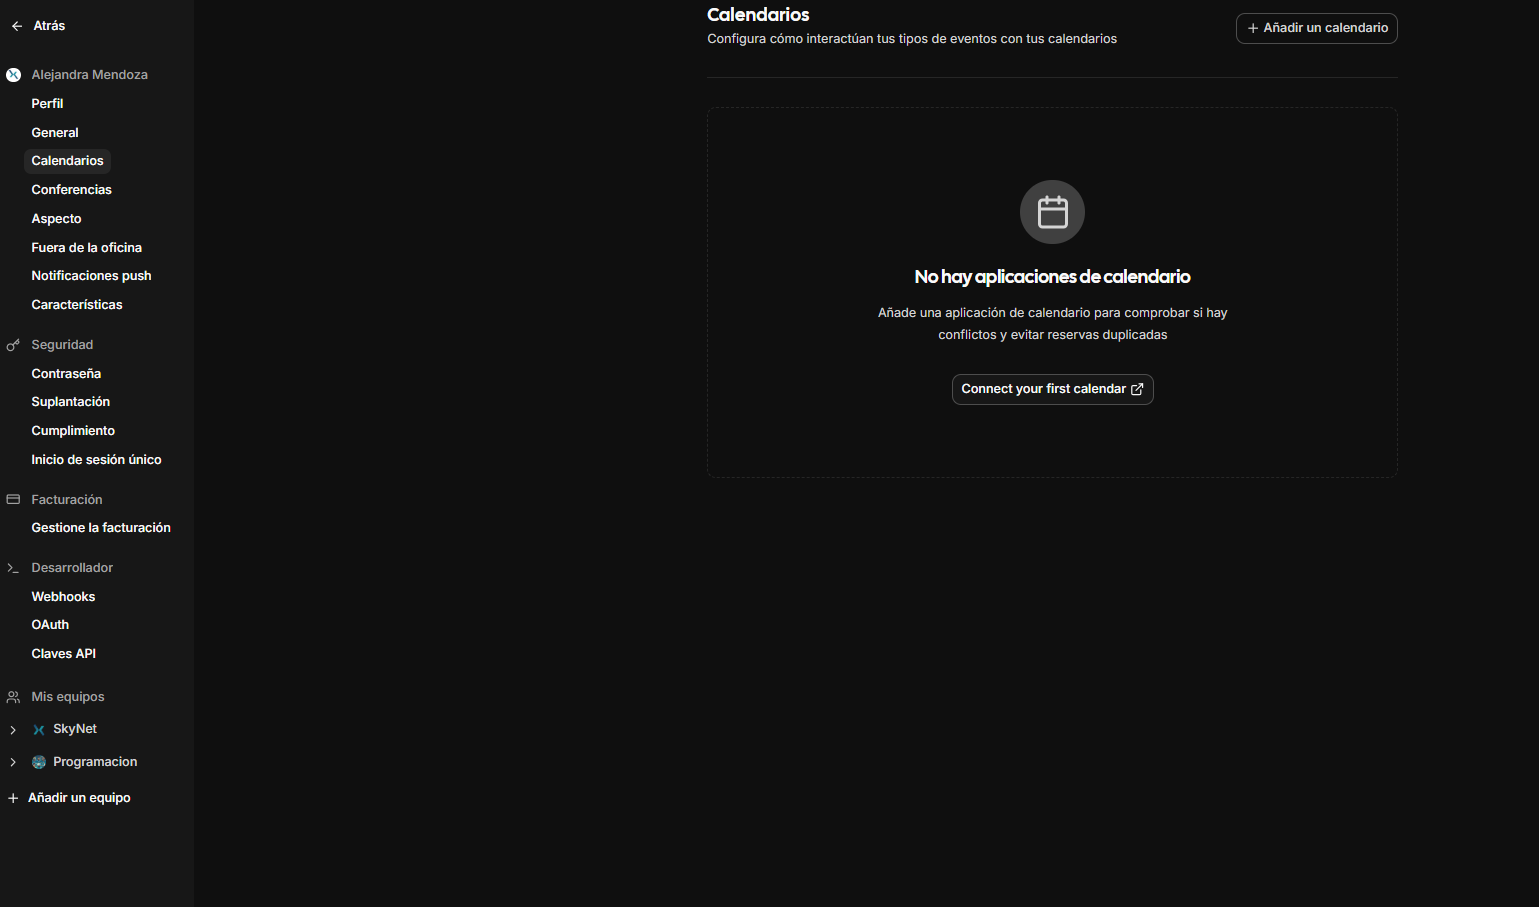Click the large calendar icon in empty state
The width and height of the screenshot is (1539, 907).
[x=1052, y=212]
